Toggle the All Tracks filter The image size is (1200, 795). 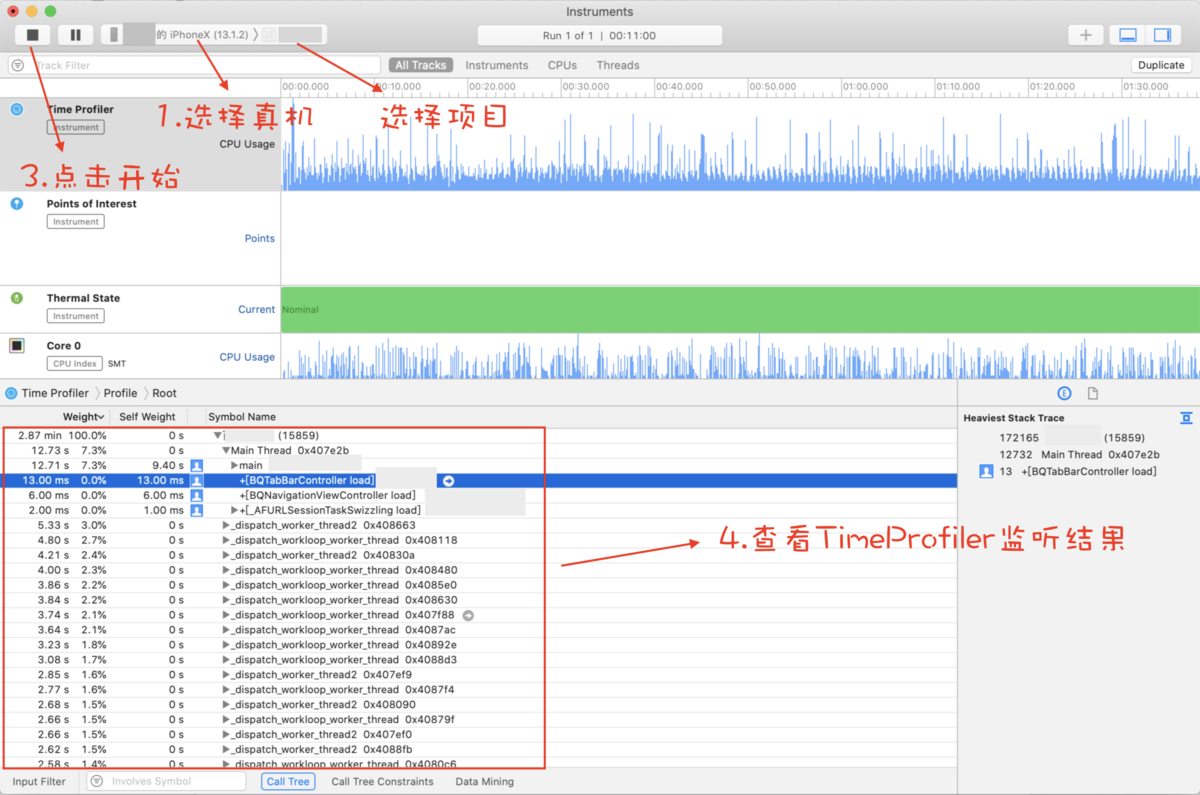point(420,64)
